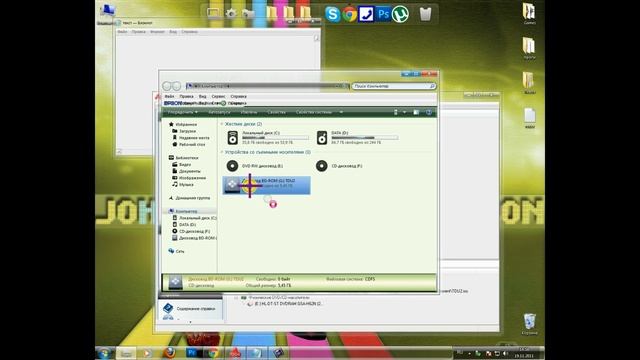Click System Properties in Explorer toolbar

click(x=314, y=112)
